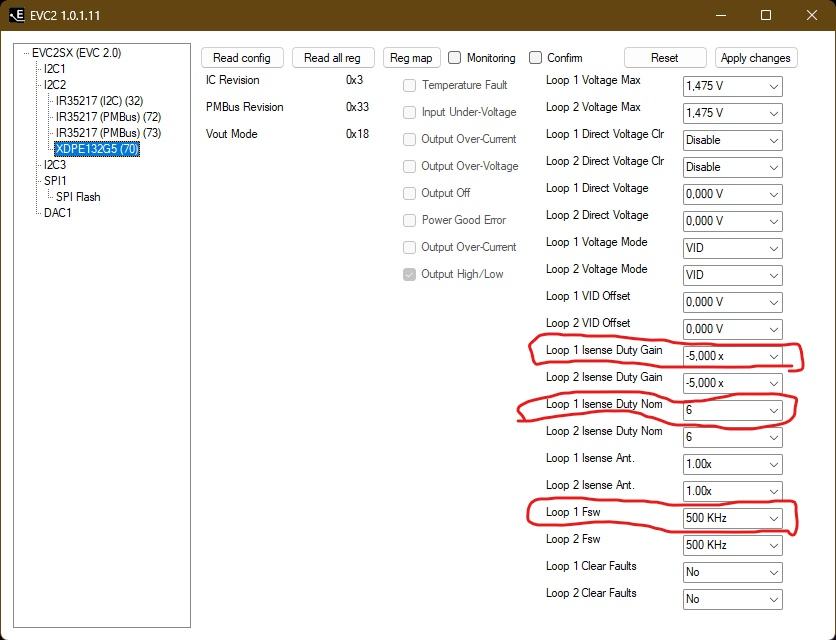Click the EVC2 app icon in title bar

click(x=17, y=15)
